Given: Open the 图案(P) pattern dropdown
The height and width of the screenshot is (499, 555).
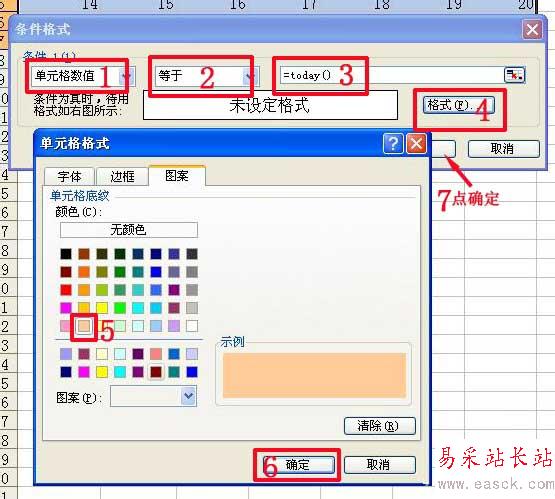Looking at the screenshot, I should tap(153, 396).
